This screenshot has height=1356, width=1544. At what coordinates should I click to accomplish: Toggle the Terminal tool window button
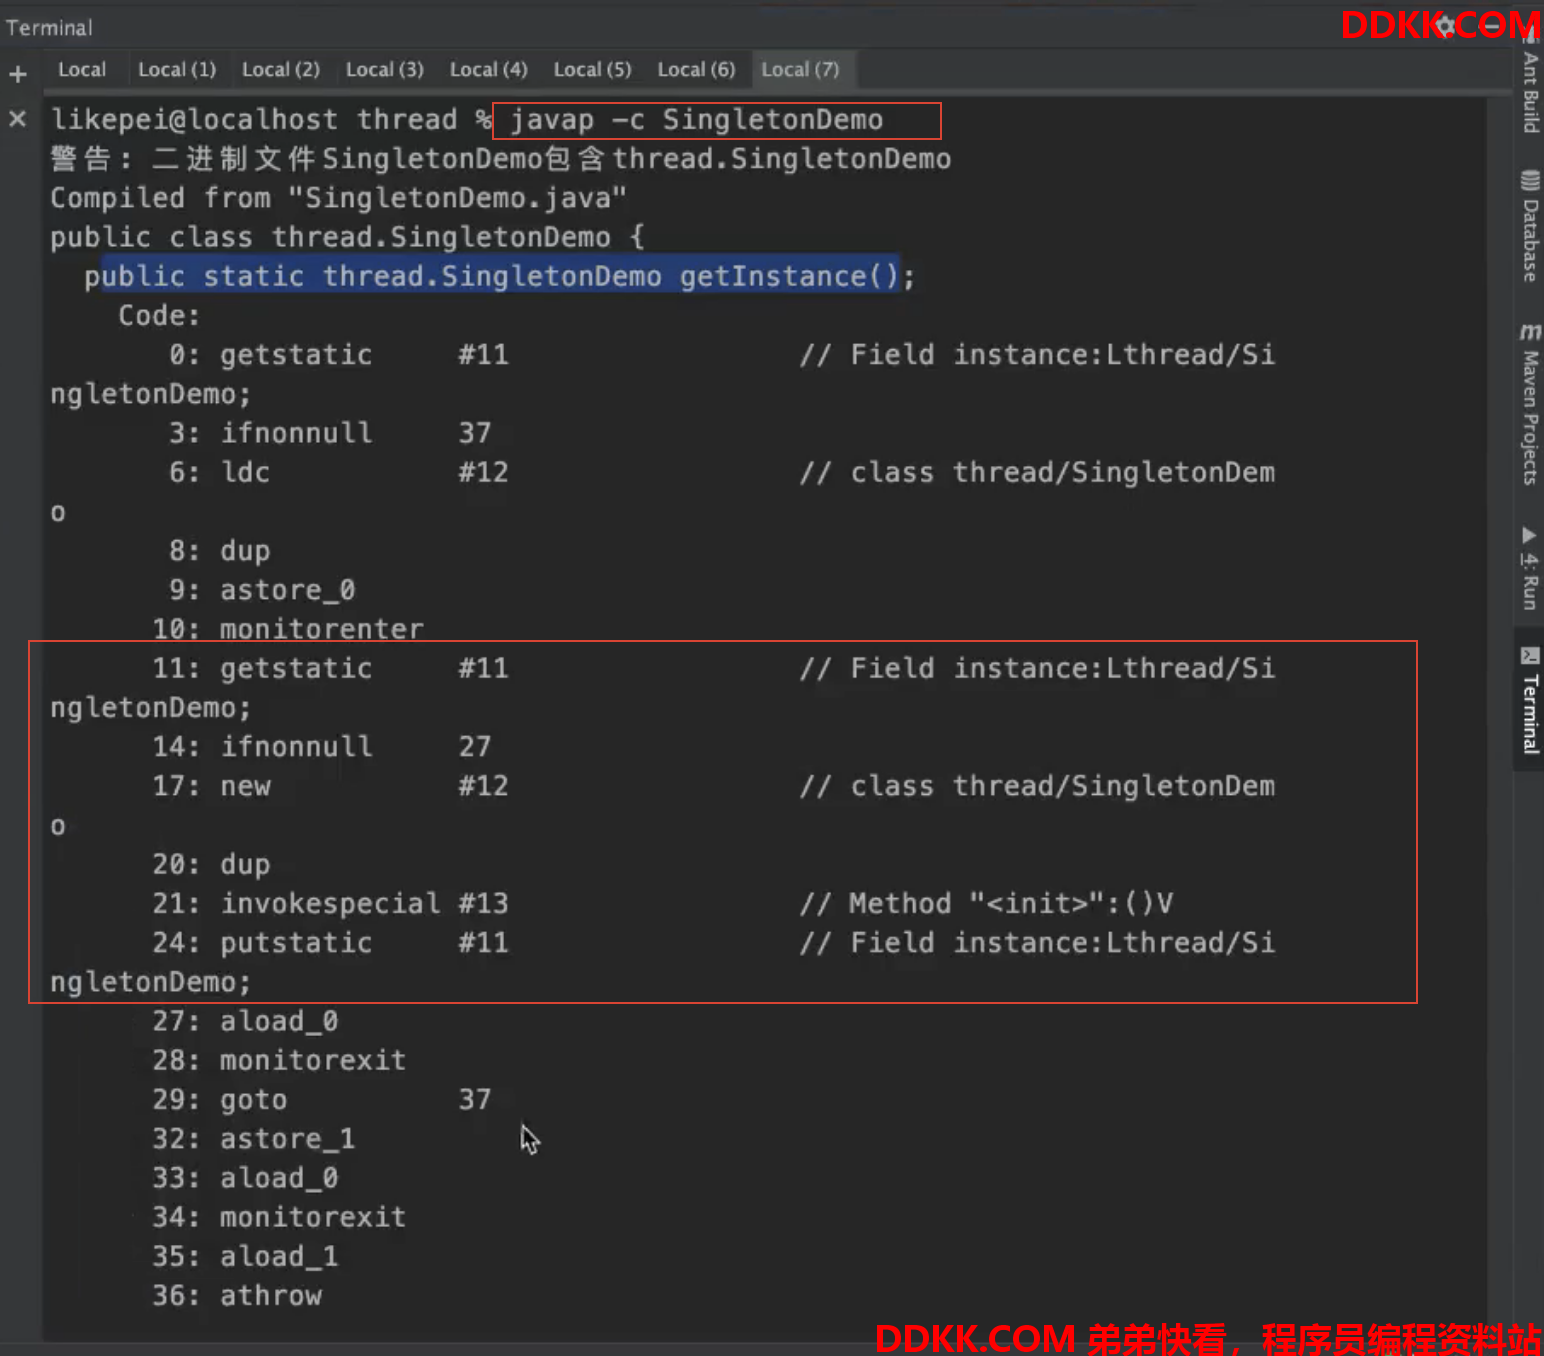[x=1530, y=700]
